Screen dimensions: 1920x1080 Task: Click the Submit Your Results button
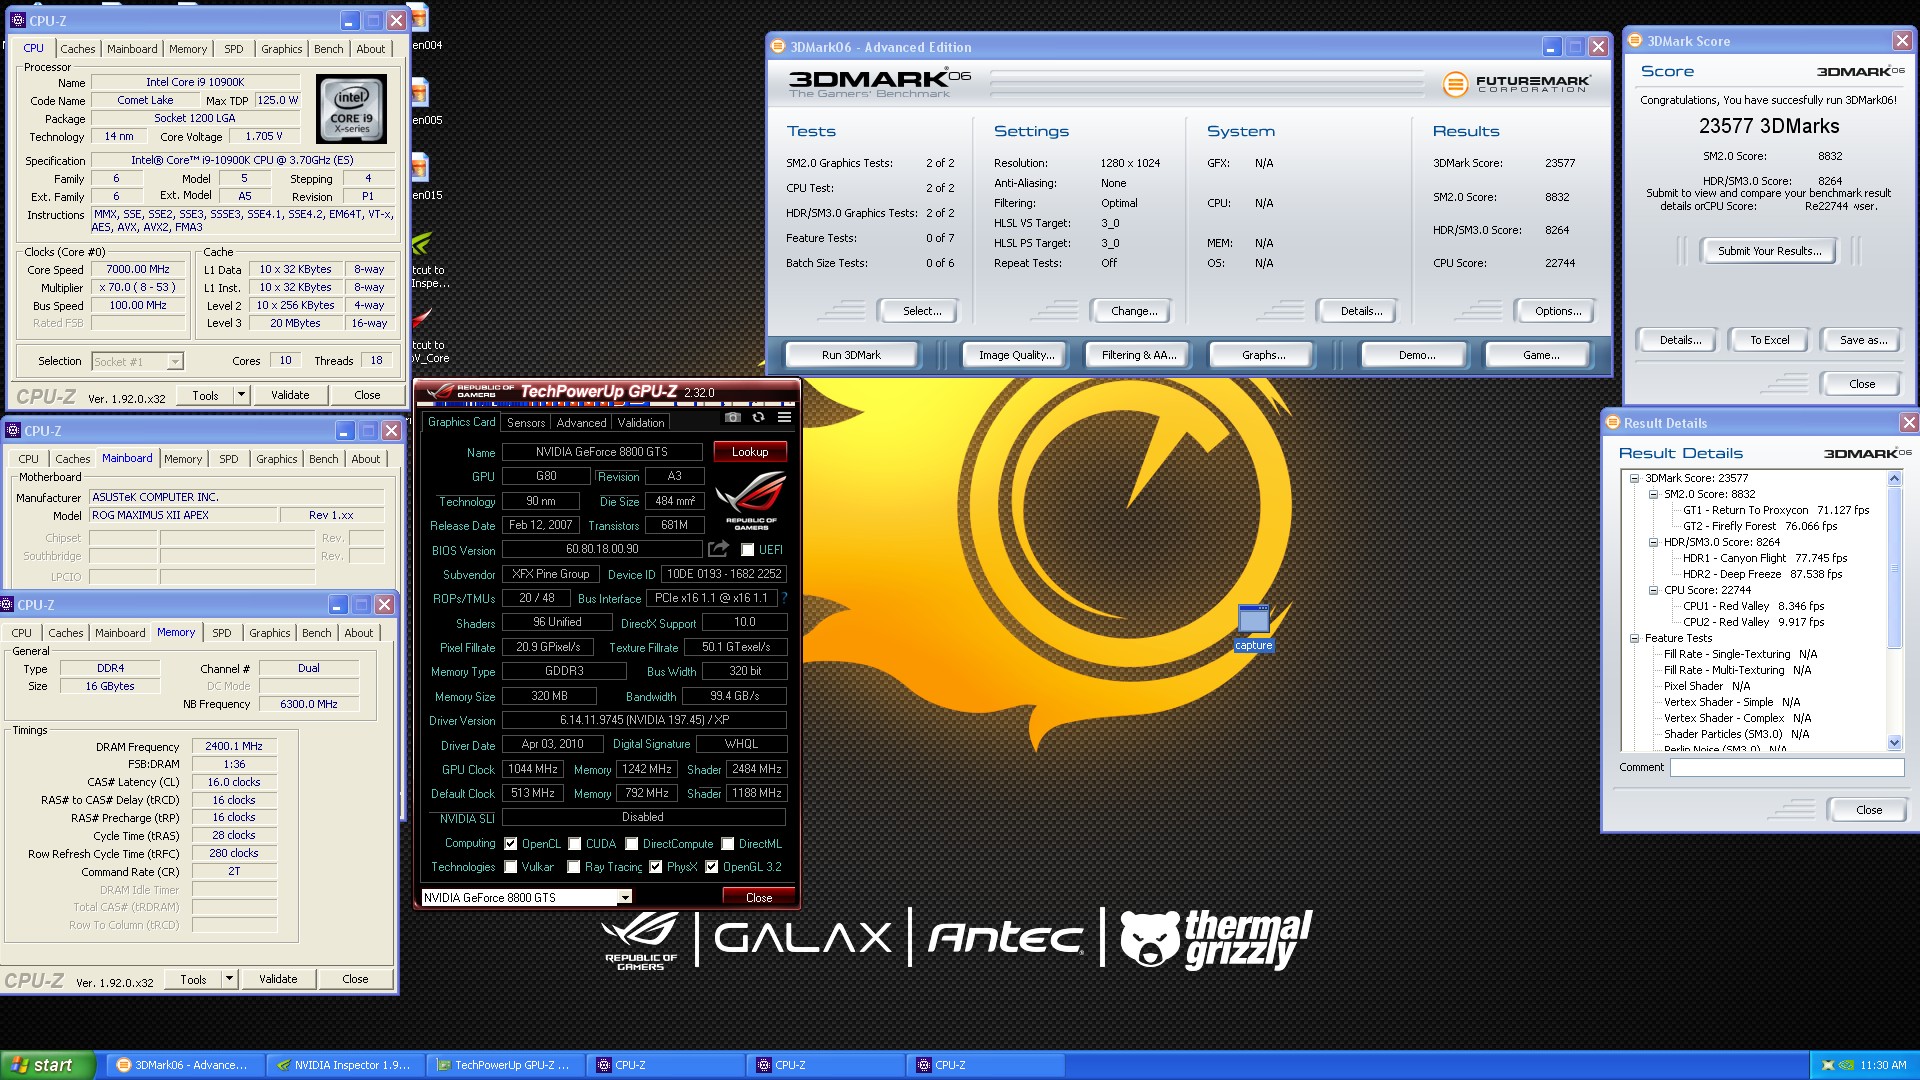(x=1769, y=251)
